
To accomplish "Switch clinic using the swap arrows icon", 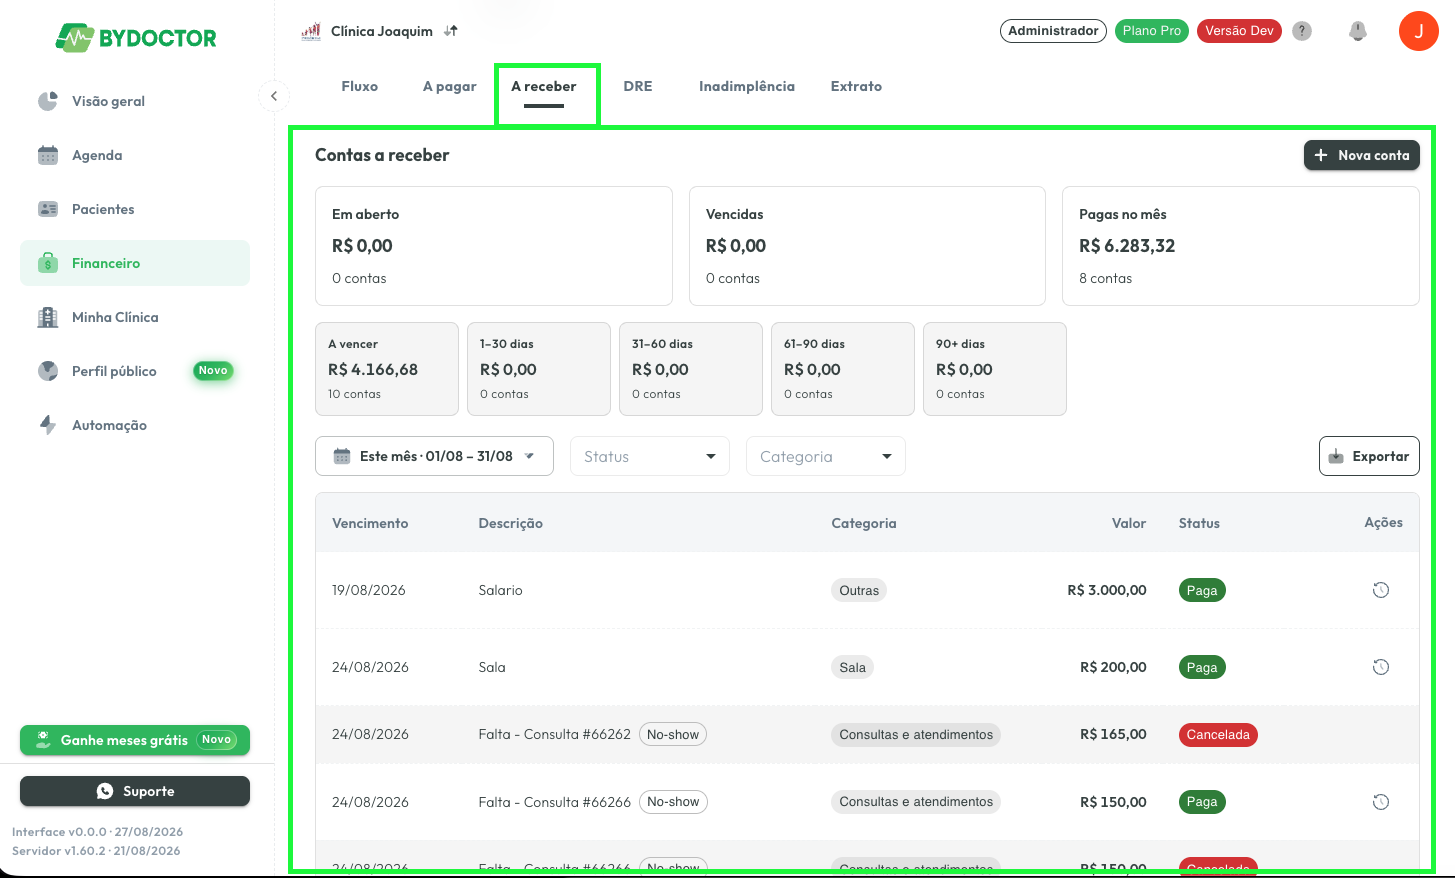I will (451, 31).
